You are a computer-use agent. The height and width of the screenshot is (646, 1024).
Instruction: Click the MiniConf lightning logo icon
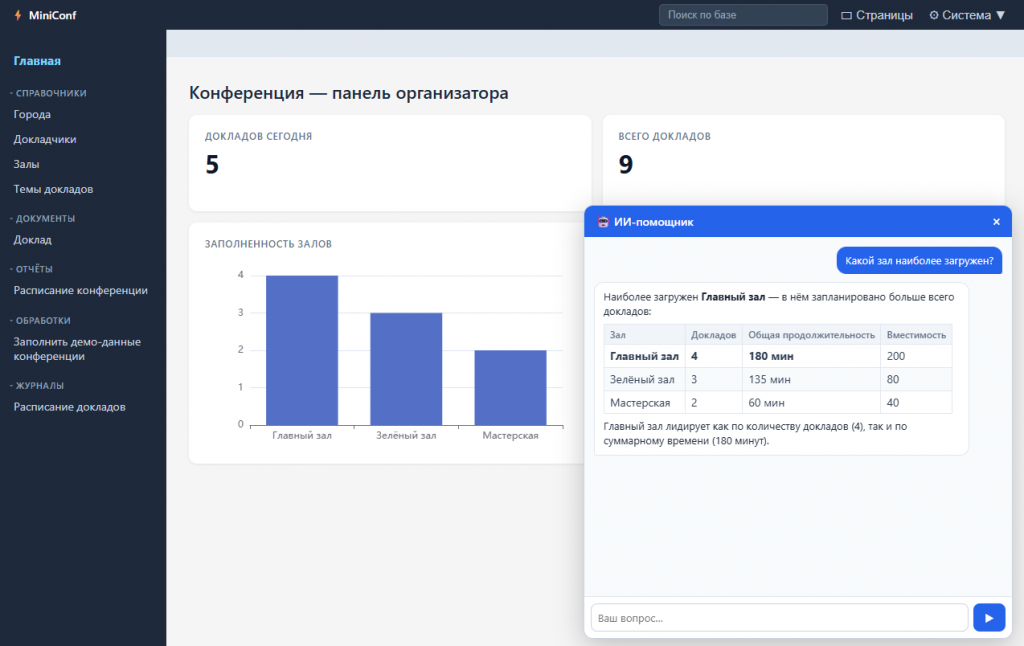(18, 15)
